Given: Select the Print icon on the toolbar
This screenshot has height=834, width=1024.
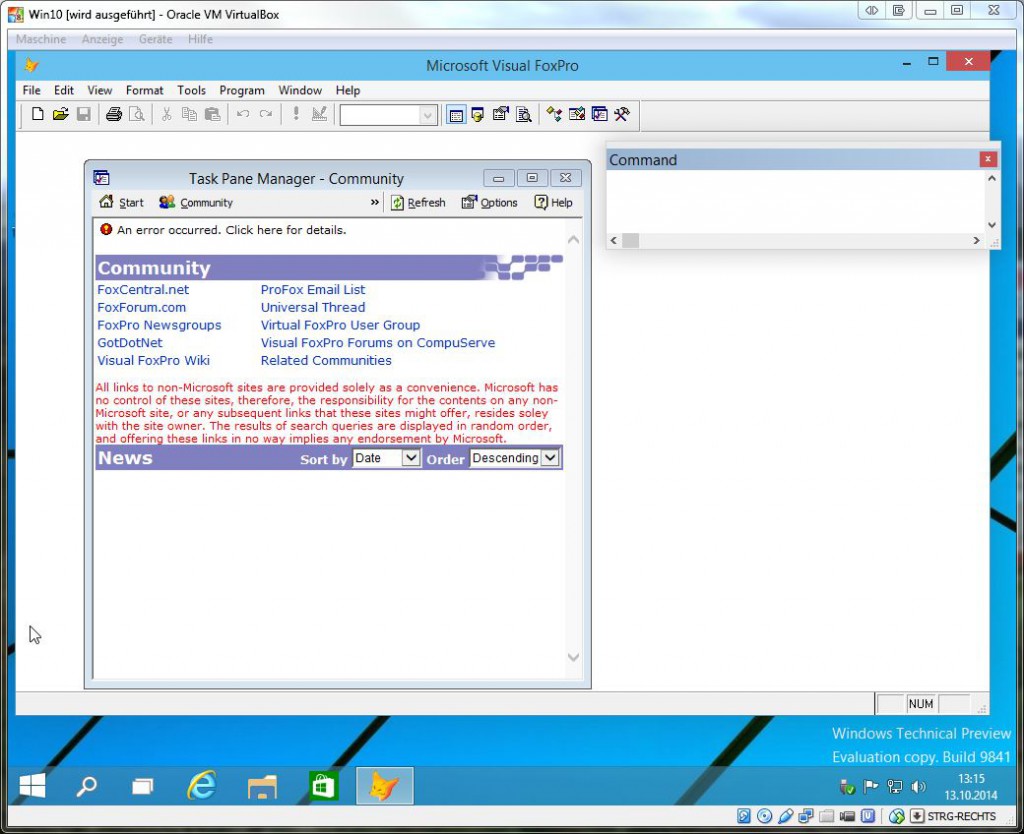Looking at the screenshot, I should click(x=111, y=114).
